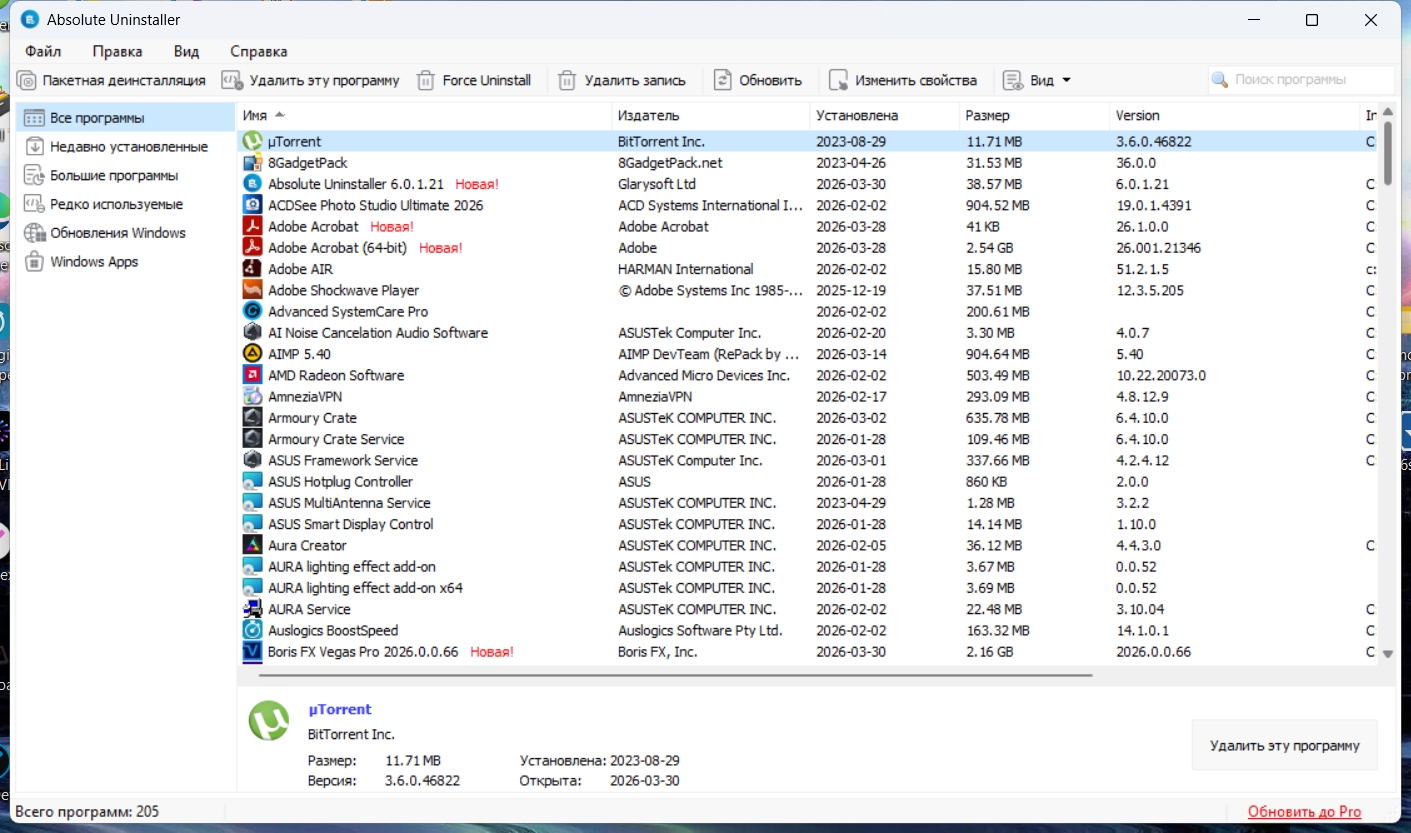1411x833 pixels.
Task: Click the ACDSee Photo Studio Ultimate 2026 icon
Action: [x=252, y=205]
